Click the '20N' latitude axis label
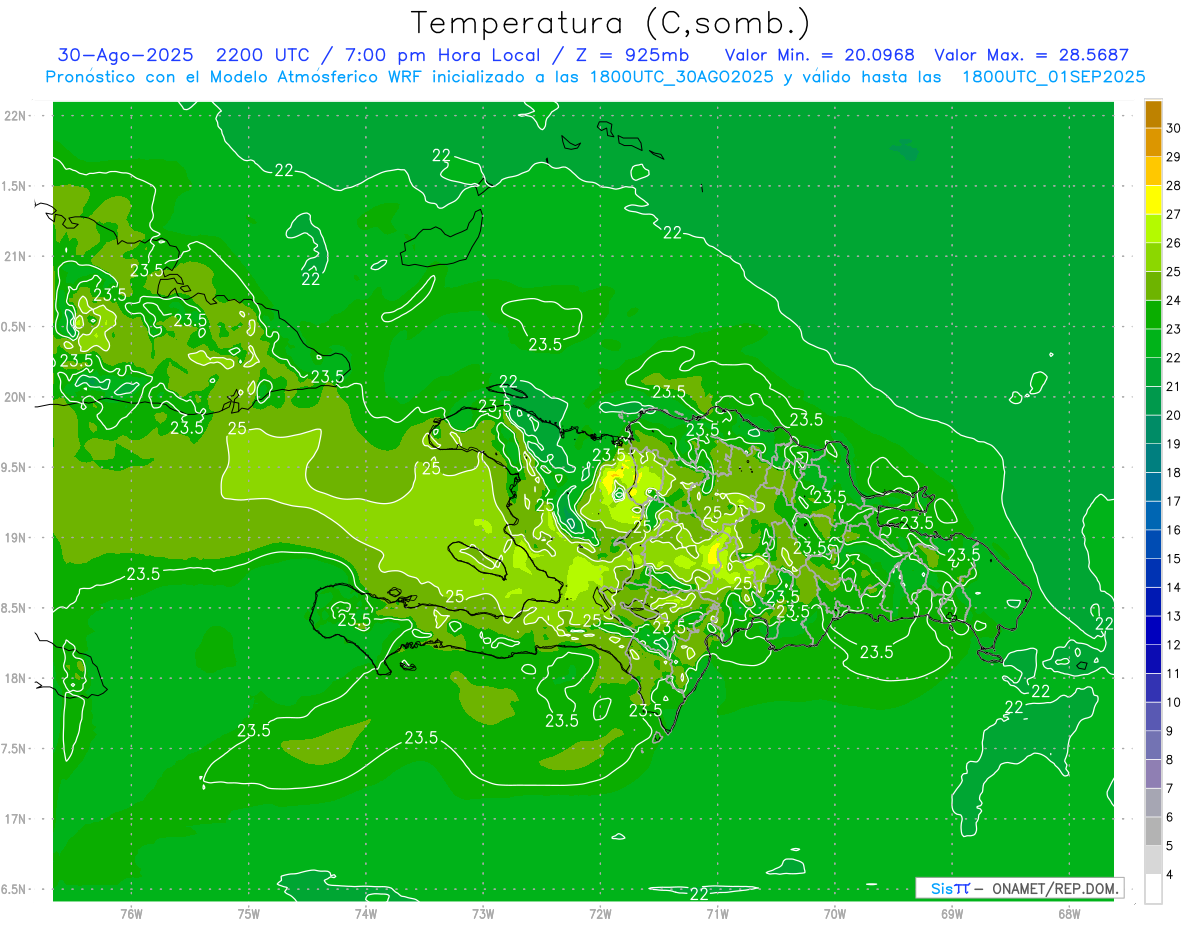Viewport: 1200px width, 927px height. coord(16,397)
